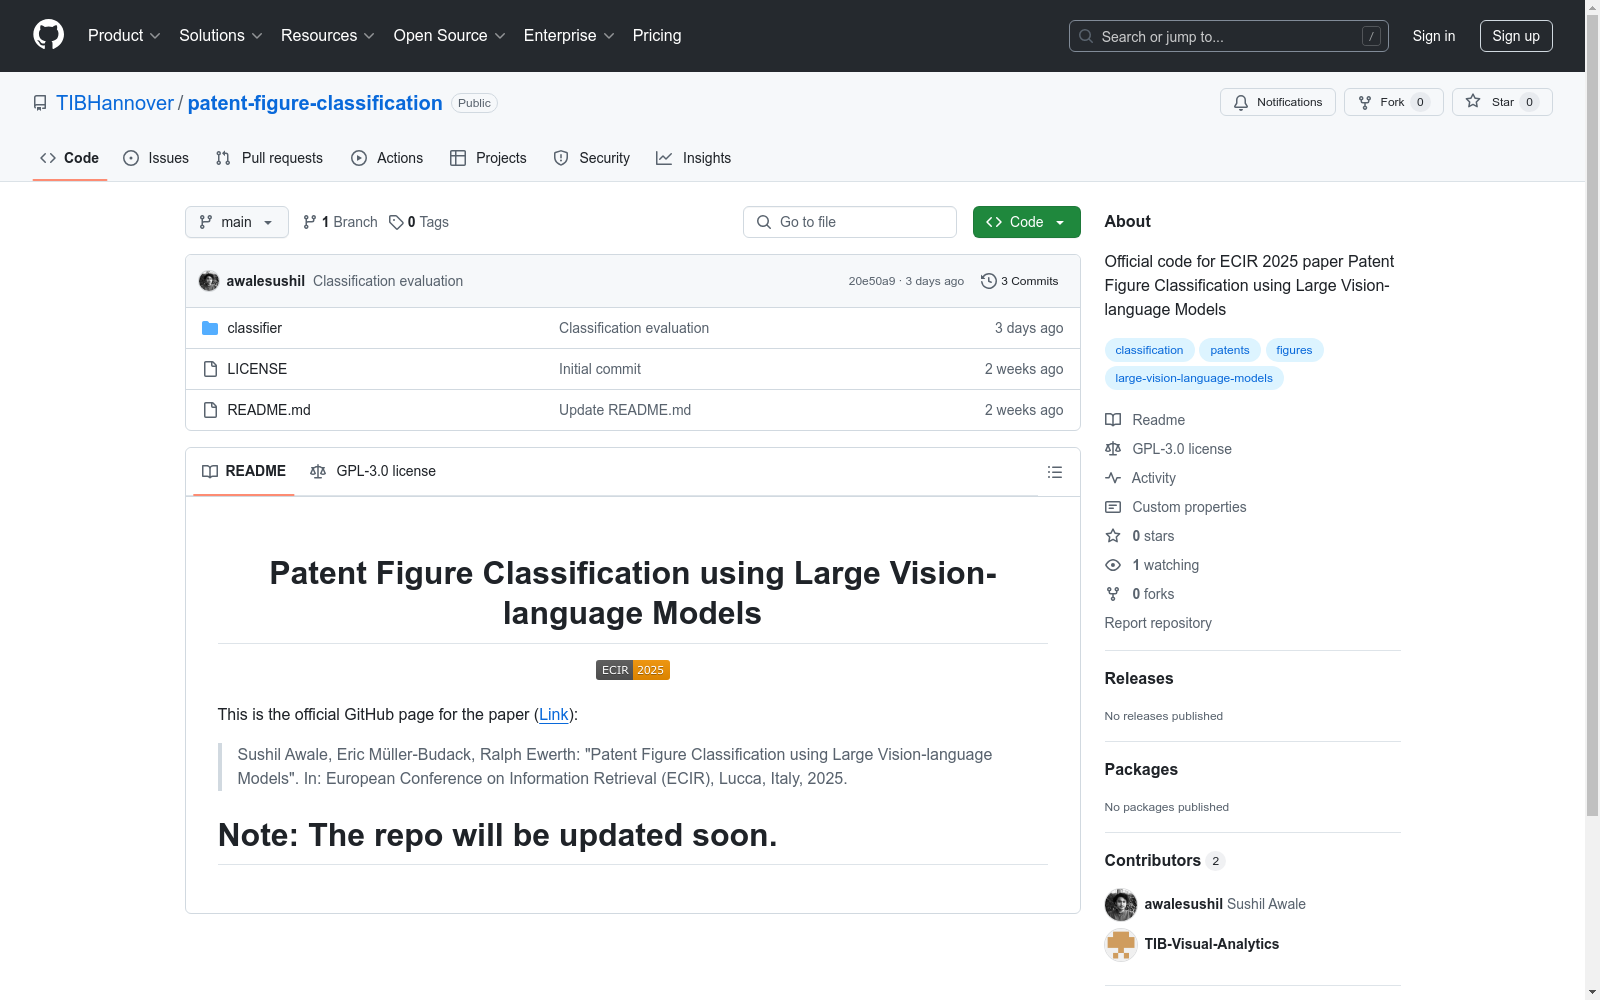This screenshot has width=1600, height=1000.
Task: Expand the Open Source menu
Action: coord(450,36)
